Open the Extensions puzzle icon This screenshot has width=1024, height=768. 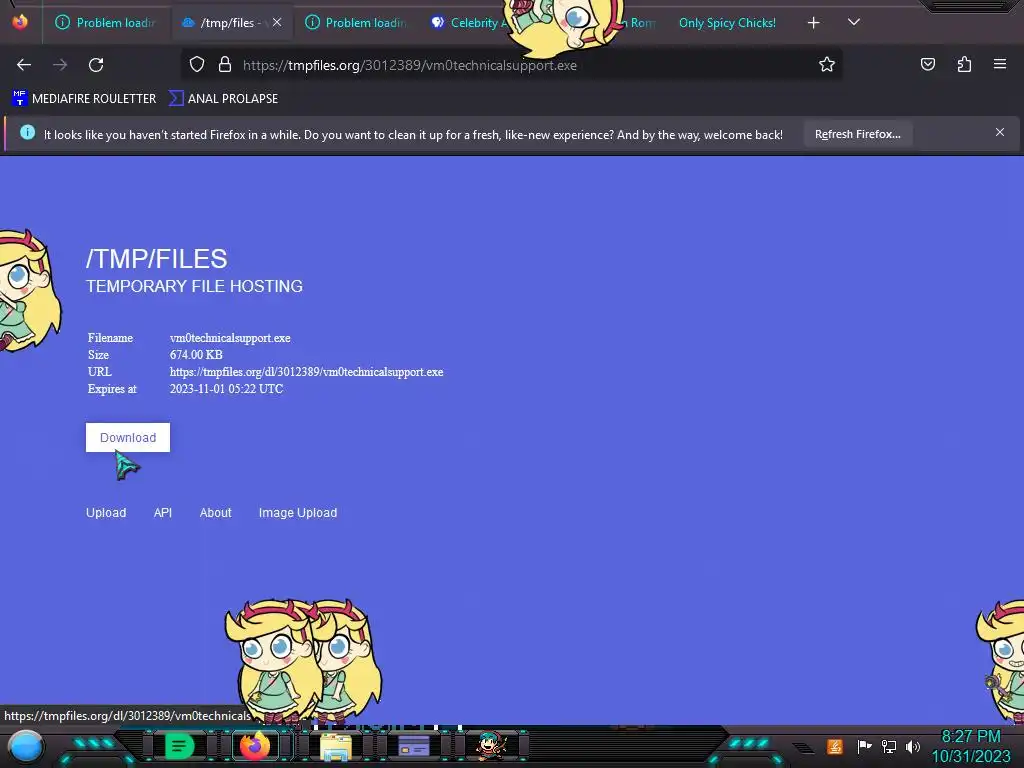(x=964, y=64)
